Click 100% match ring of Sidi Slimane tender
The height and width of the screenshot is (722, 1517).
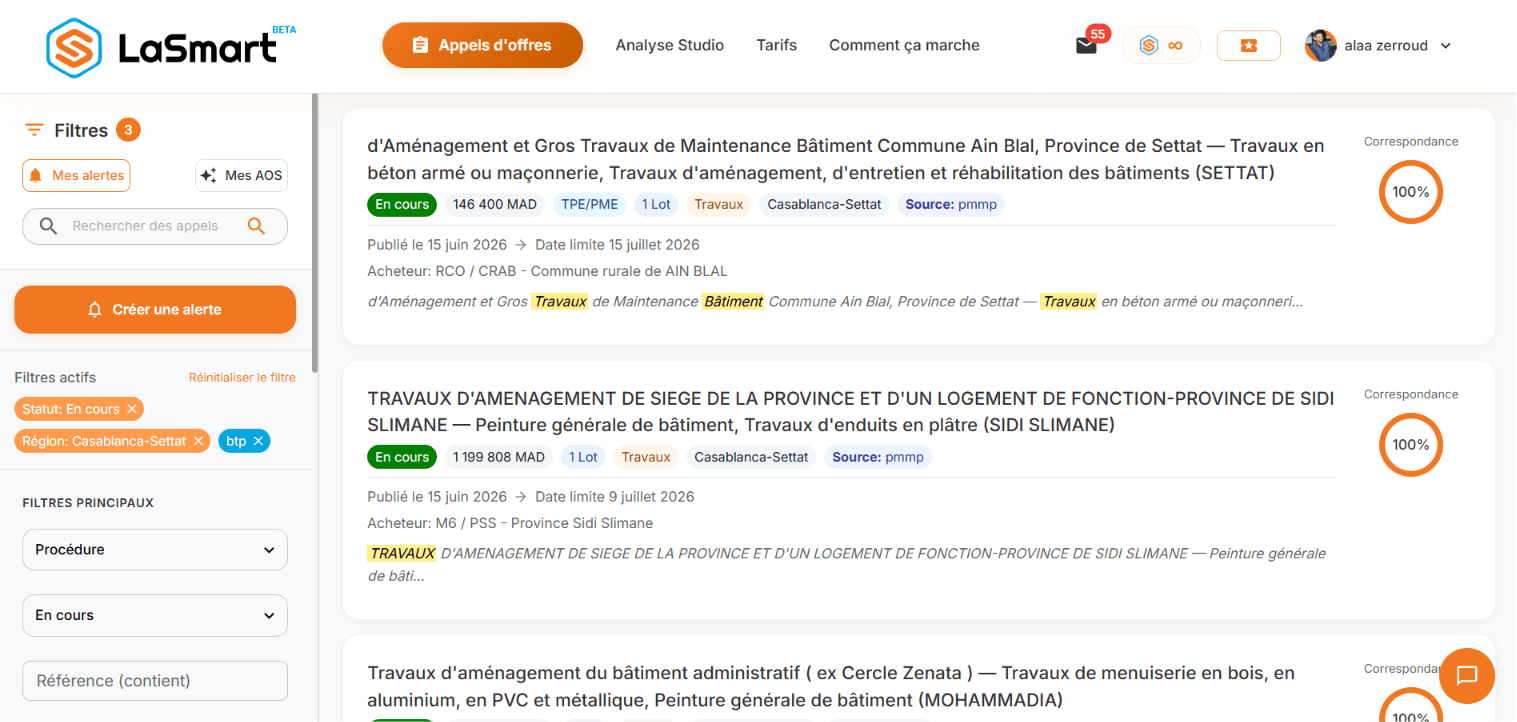coord(1410,445)
